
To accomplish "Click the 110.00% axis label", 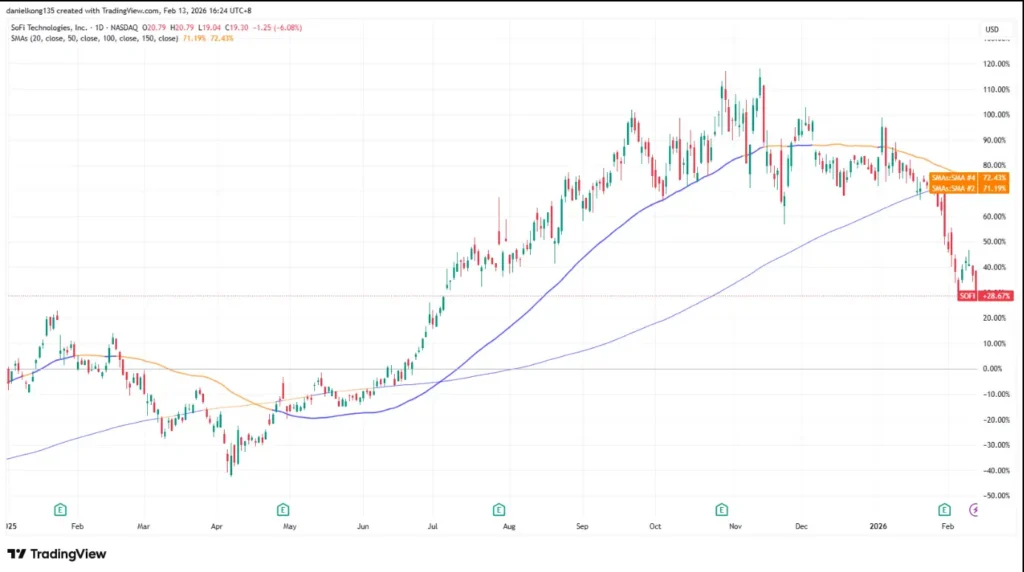I will coord(997,89).
